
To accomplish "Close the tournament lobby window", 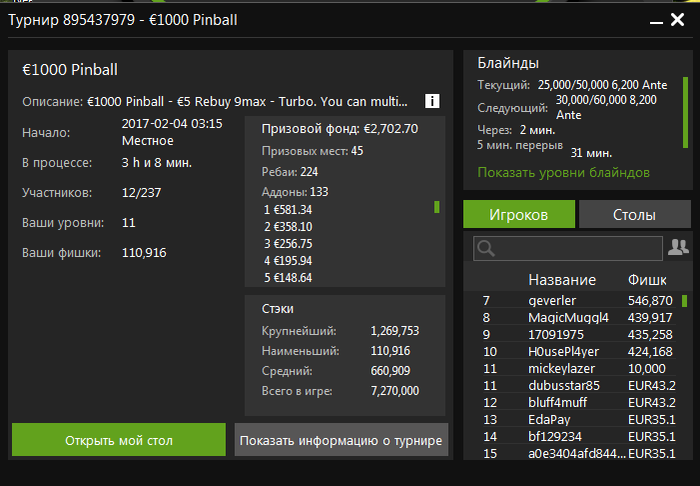I will 677,20.
